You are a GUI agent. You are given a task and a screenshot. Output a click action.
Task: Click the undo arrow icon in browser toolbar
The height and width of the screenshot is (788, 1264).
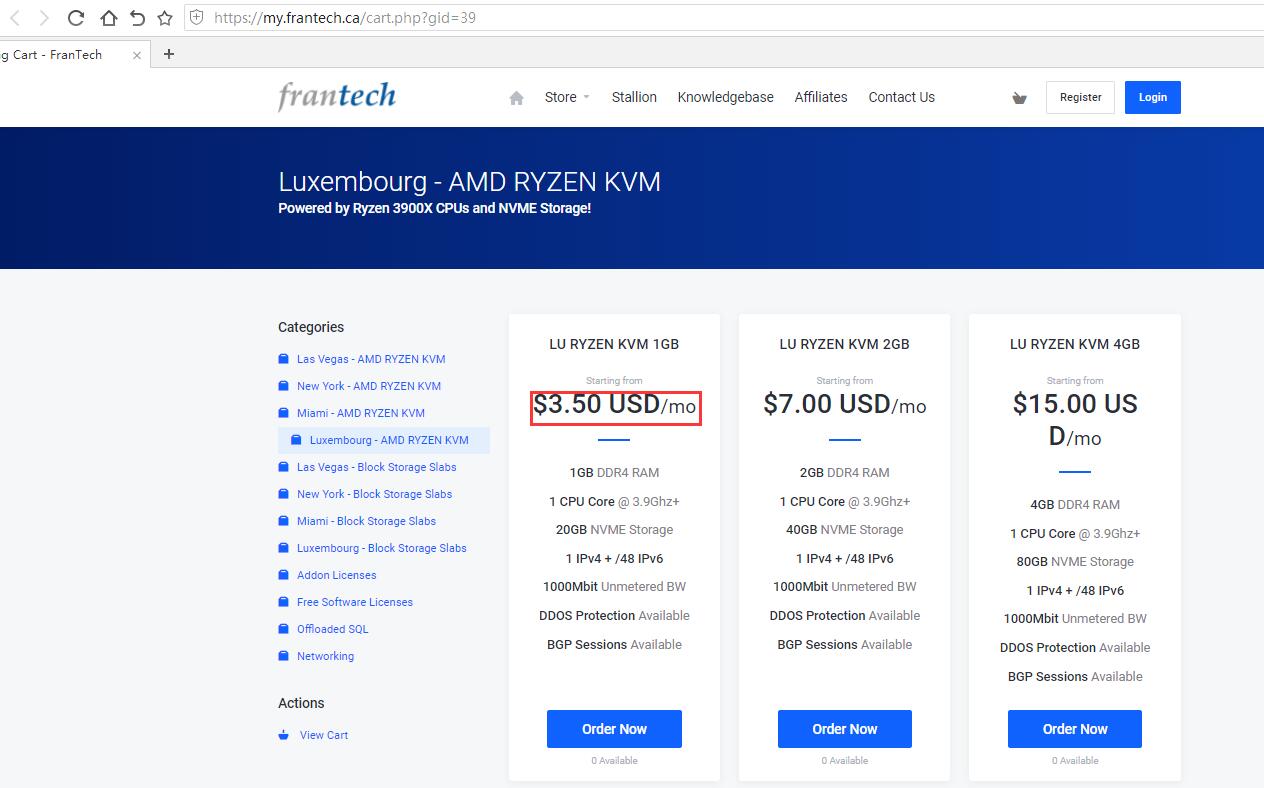coord(137,17)
